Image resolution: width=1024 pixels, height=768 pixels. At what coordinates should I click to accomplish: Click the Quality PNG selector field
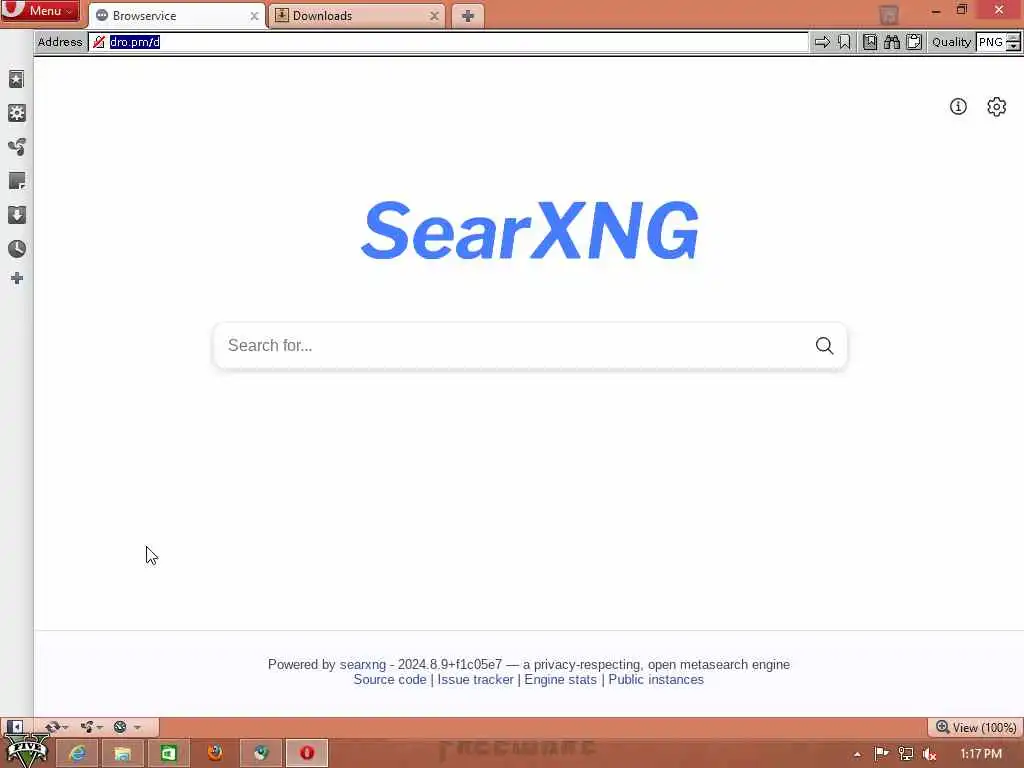(991, 42)
